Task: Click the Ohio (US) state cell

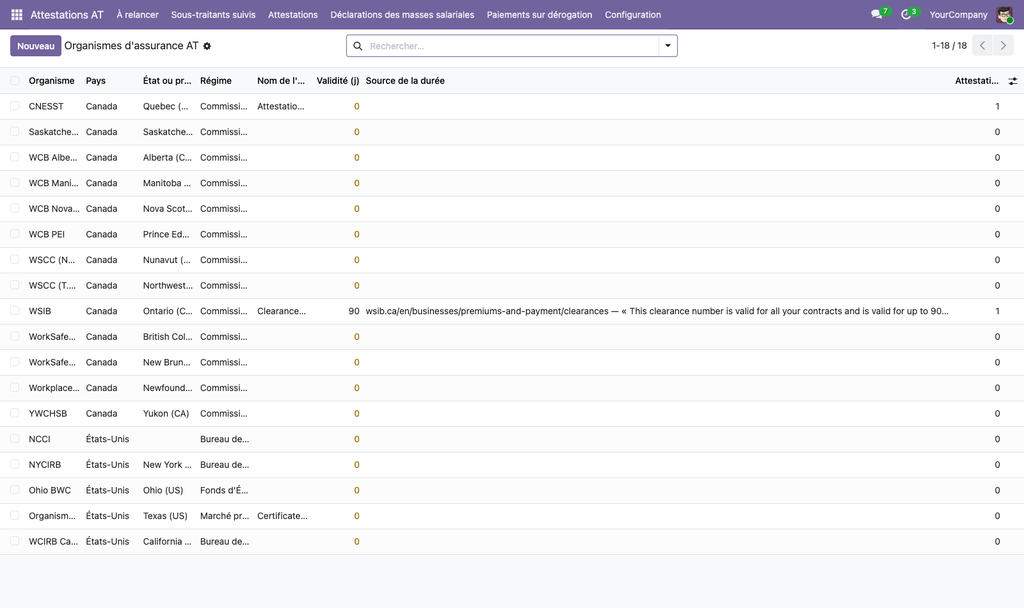Action: click(163, 490)
